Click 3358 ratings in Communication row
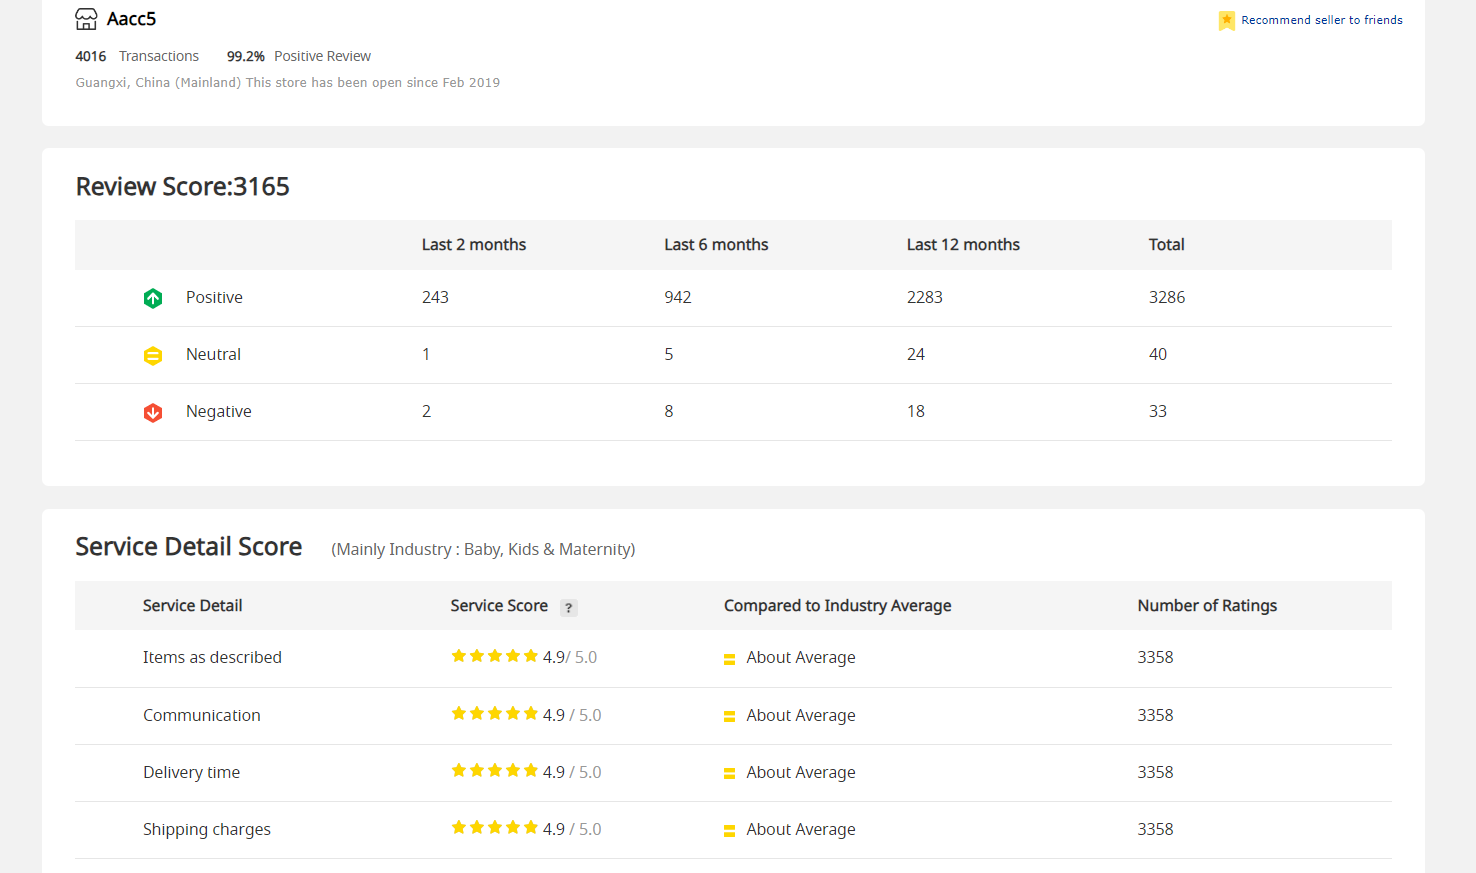This screenshot has height=873, width=1476. 1155,716
